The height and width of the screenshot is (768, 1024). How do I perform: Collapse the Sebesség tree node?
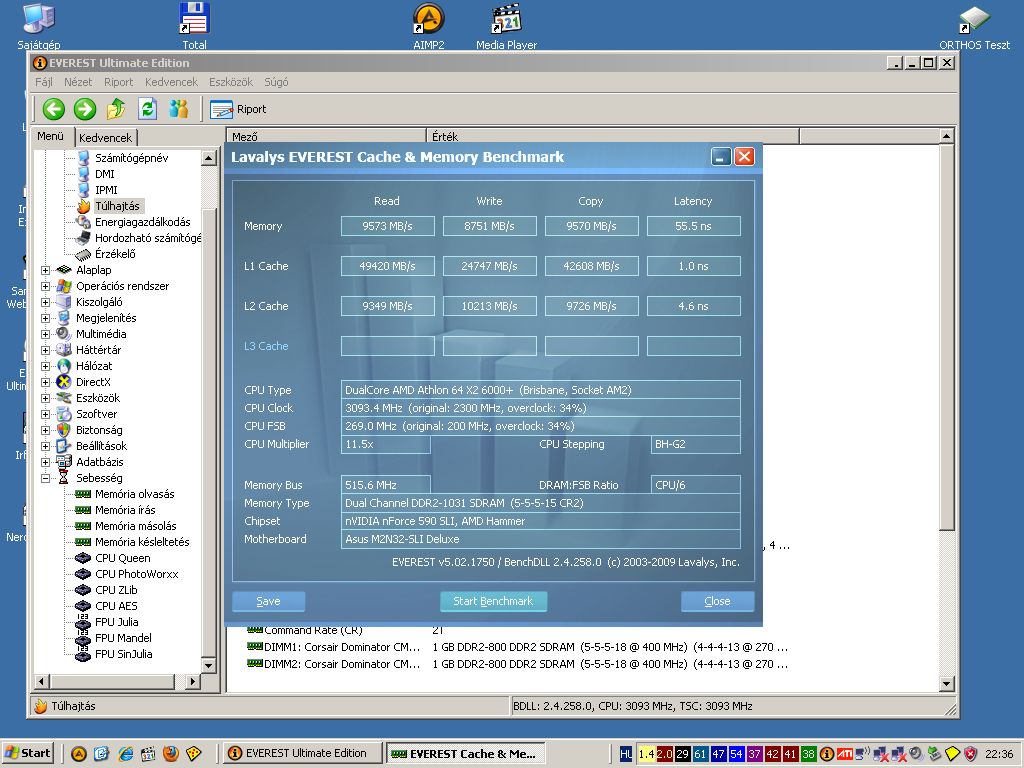(45, 478)
